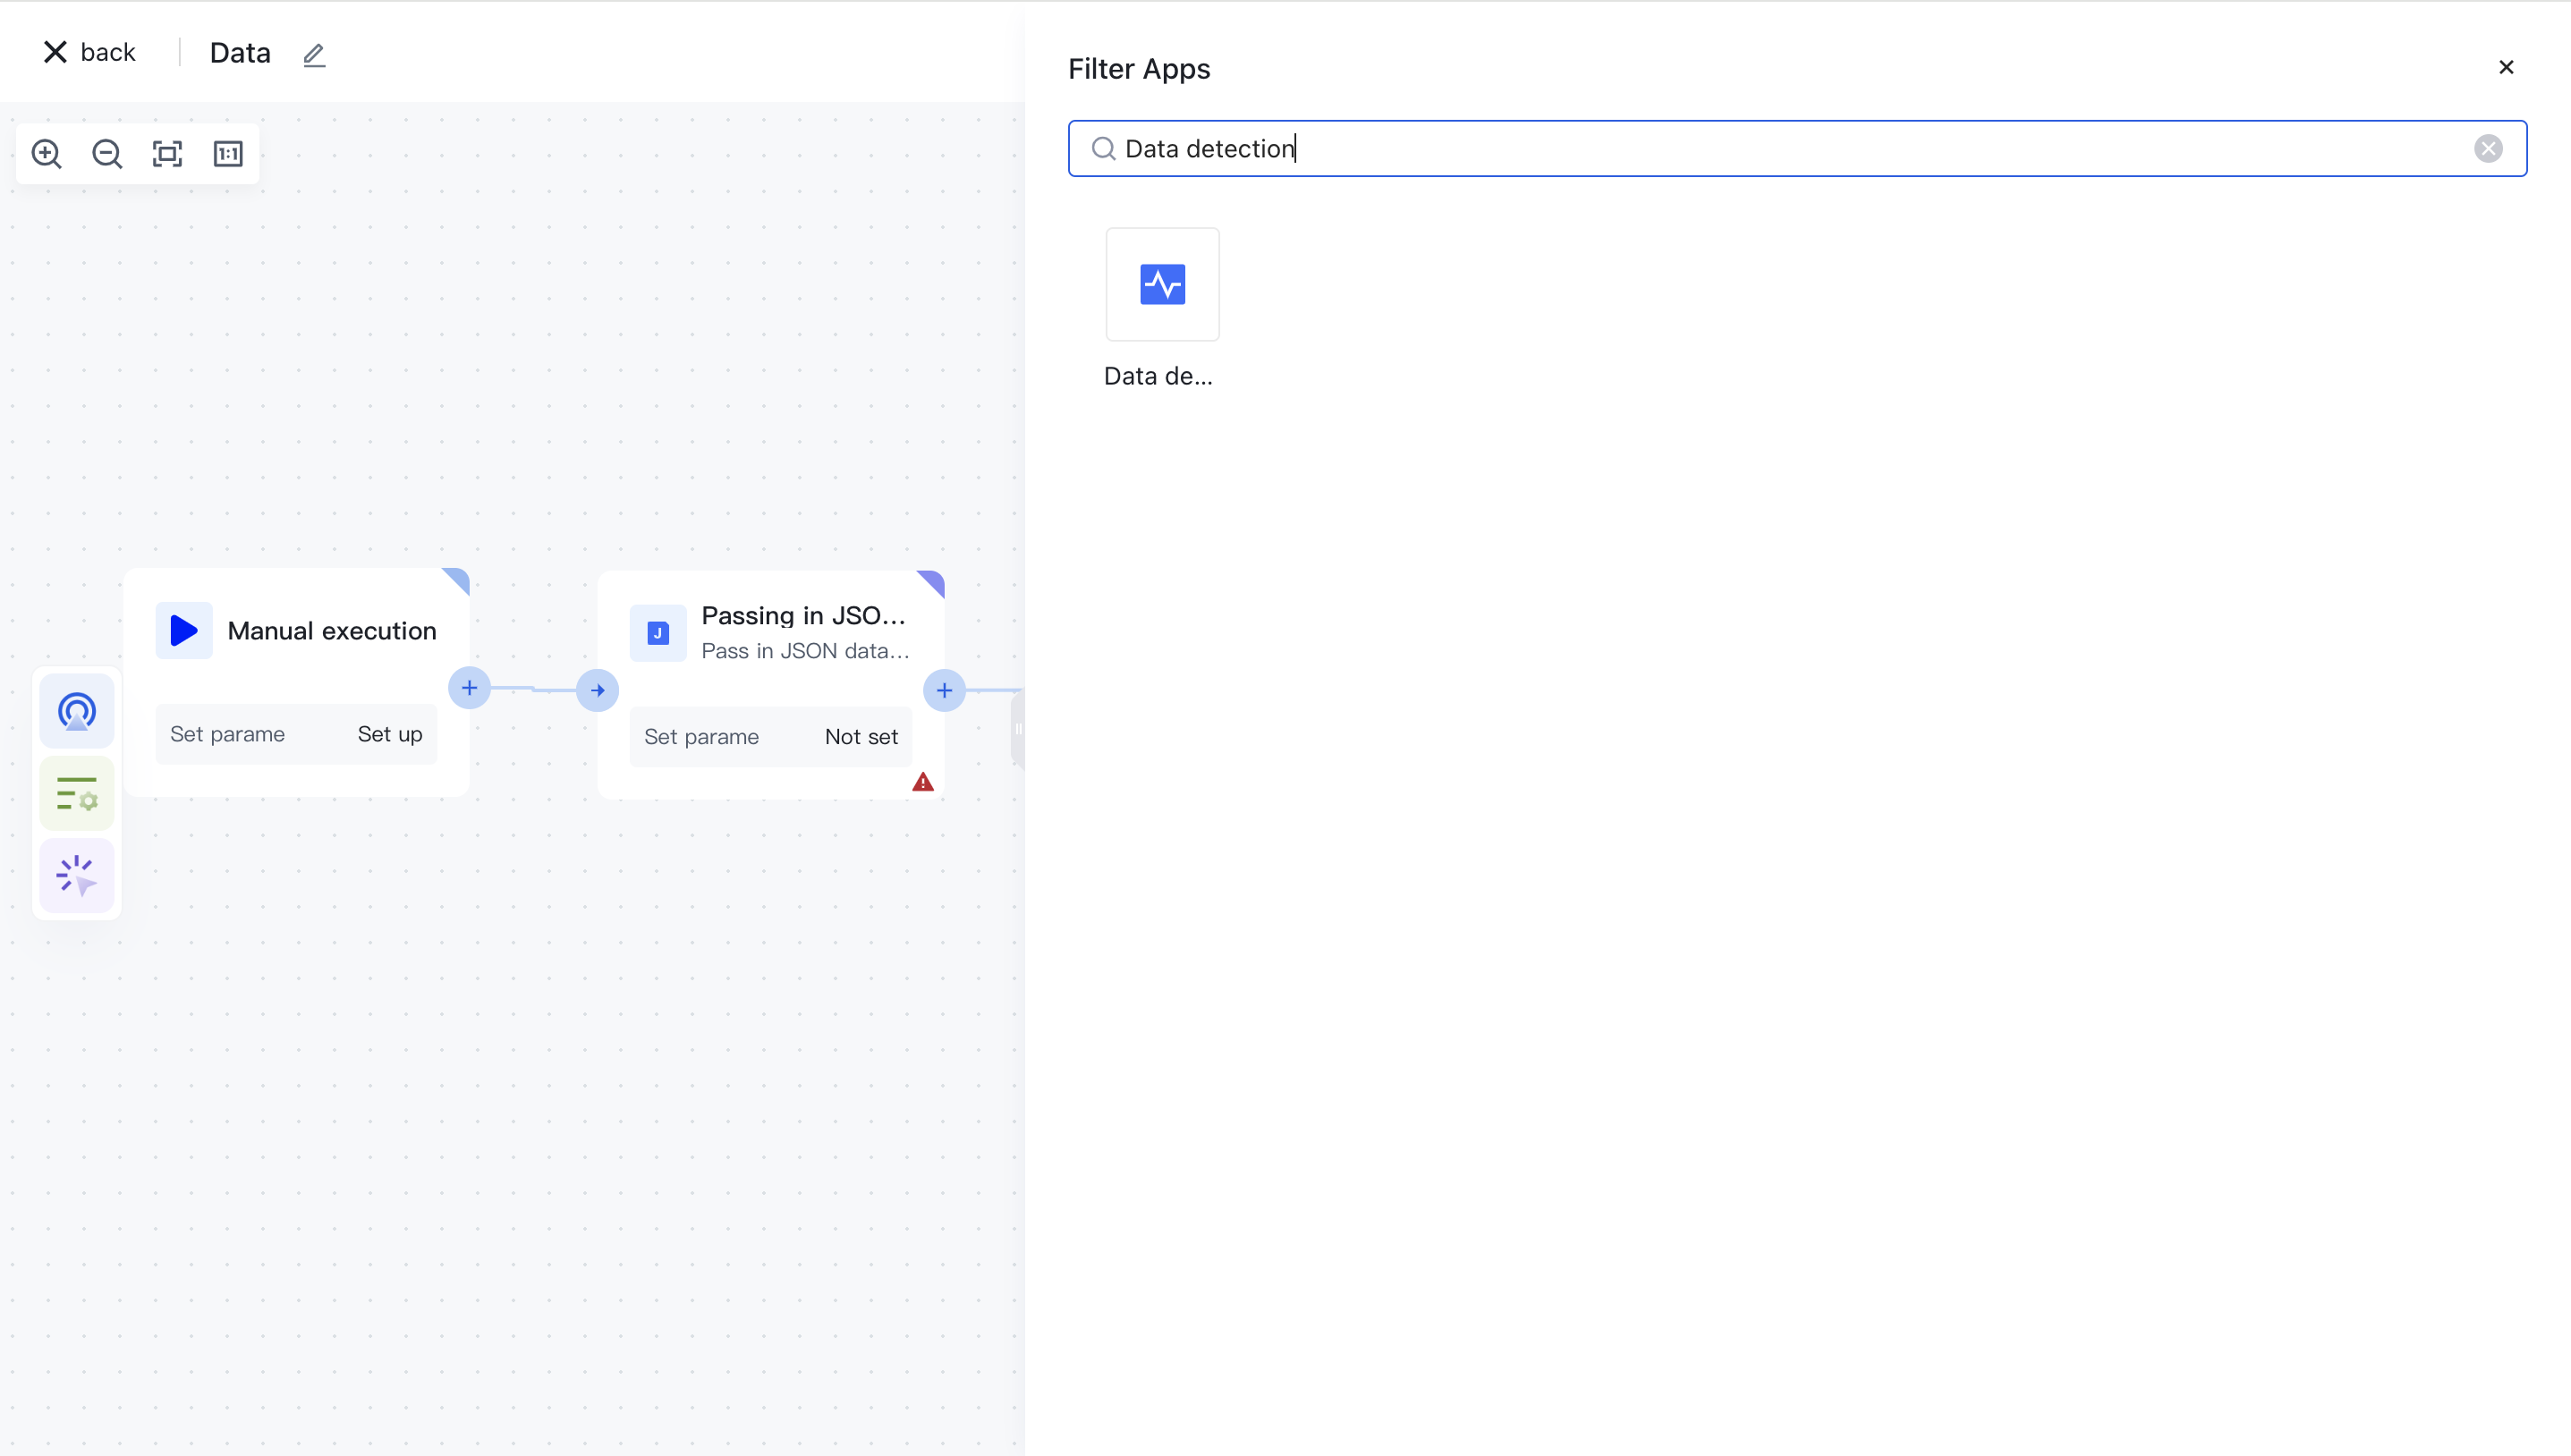The height and width of the screenshot is (1456, 2571).
Task: Open Set up for Manual execution parameters
Action: click(389, 733)
